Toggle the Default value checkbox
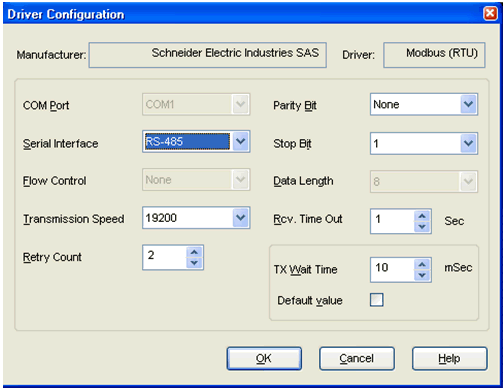The width and height of the screenshot is (503, 389). click(x=377, y=300)
